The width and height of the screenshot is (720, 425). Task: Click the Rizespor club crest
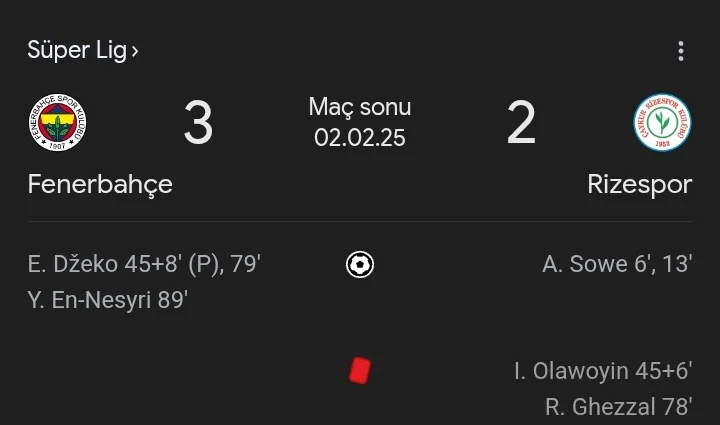pyautogui.click(x=661, y=124)
